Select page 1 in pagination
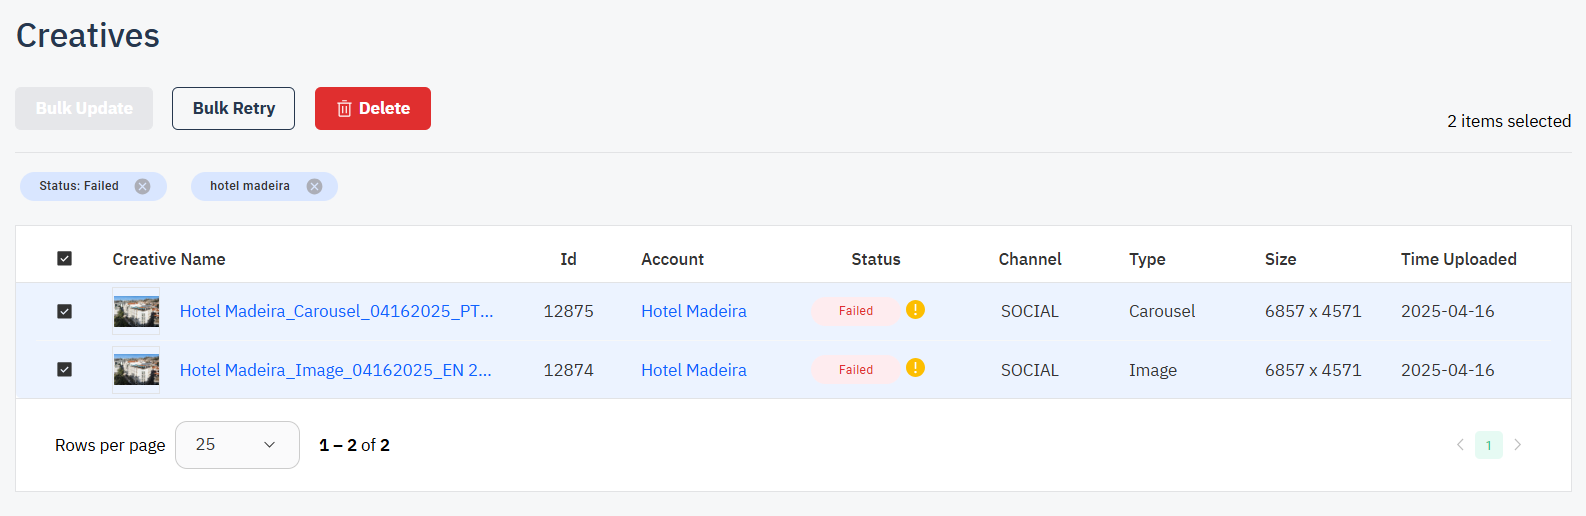The width and height of the screenshot is (1586, 516). click(x=1488, y=445)
